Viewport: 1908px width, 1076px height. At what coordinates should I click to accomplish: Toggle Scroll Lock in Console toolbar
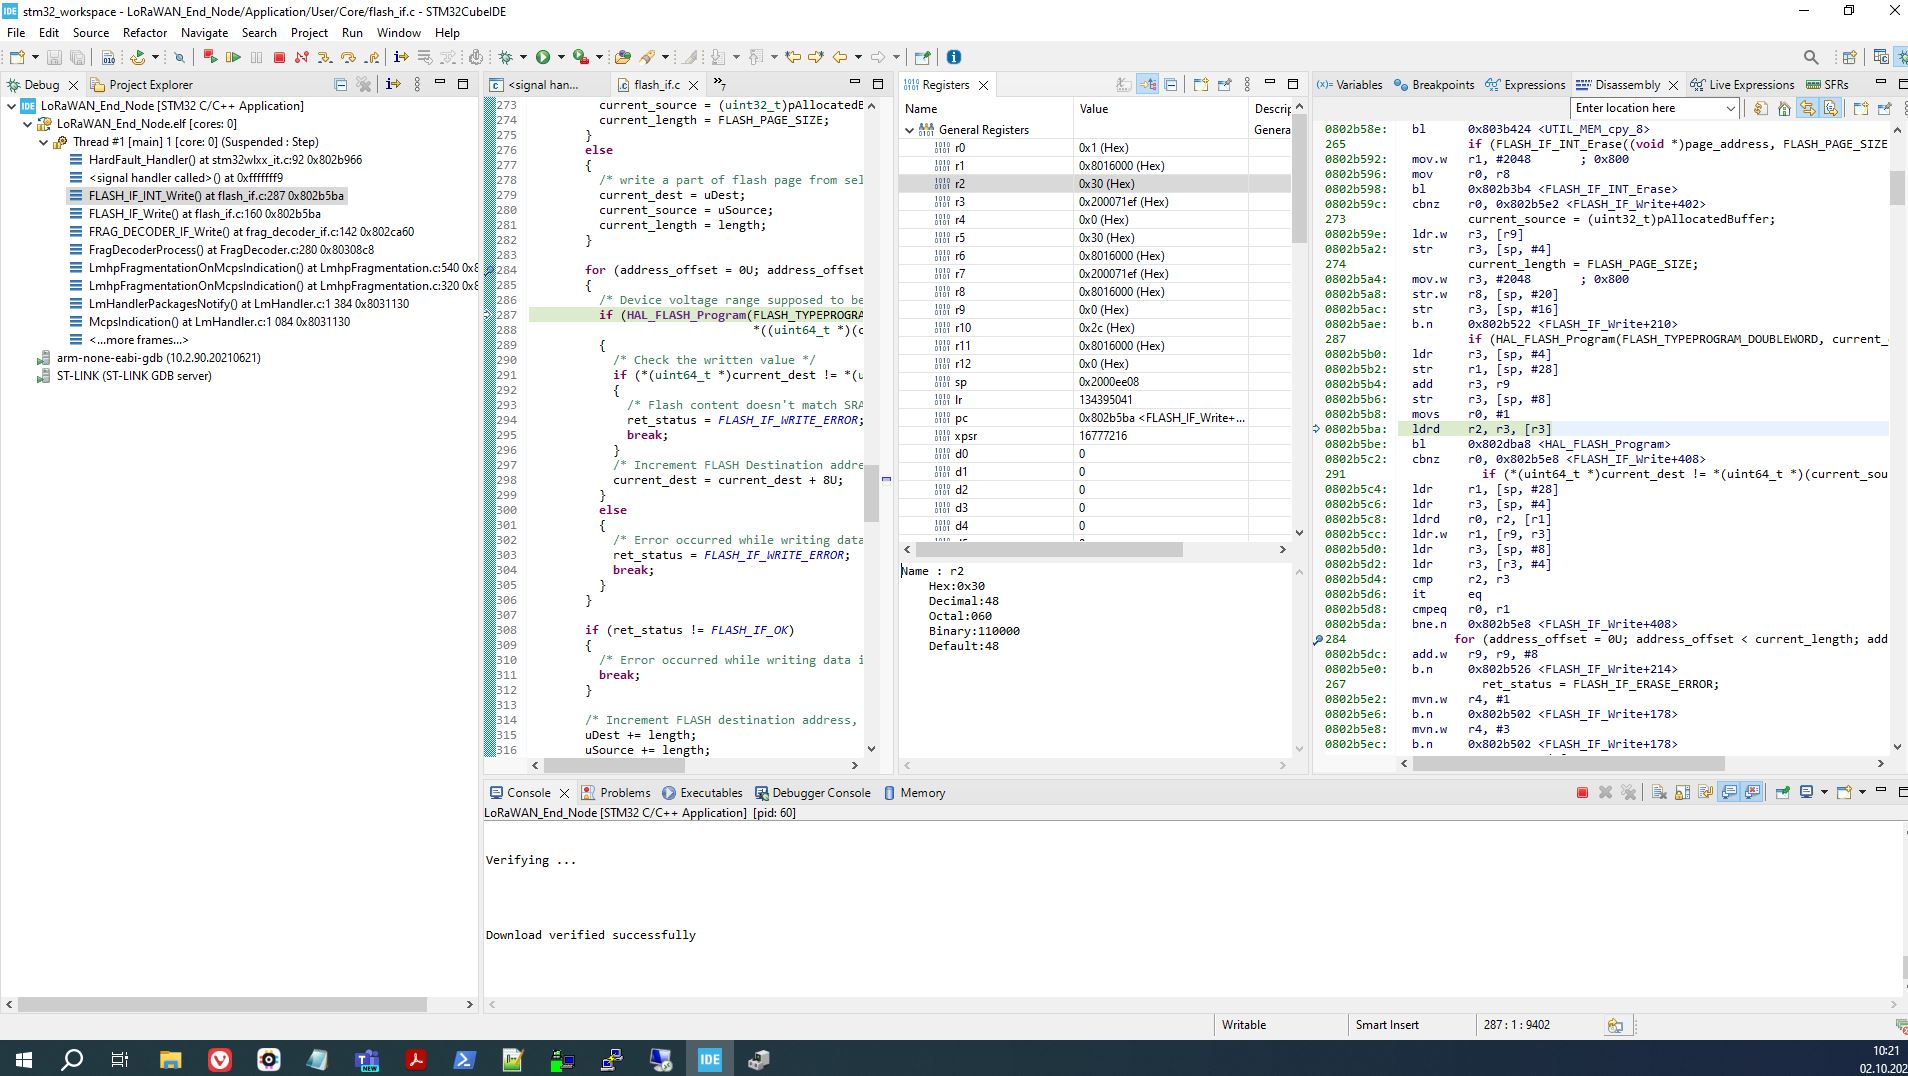pos(1682,793)
